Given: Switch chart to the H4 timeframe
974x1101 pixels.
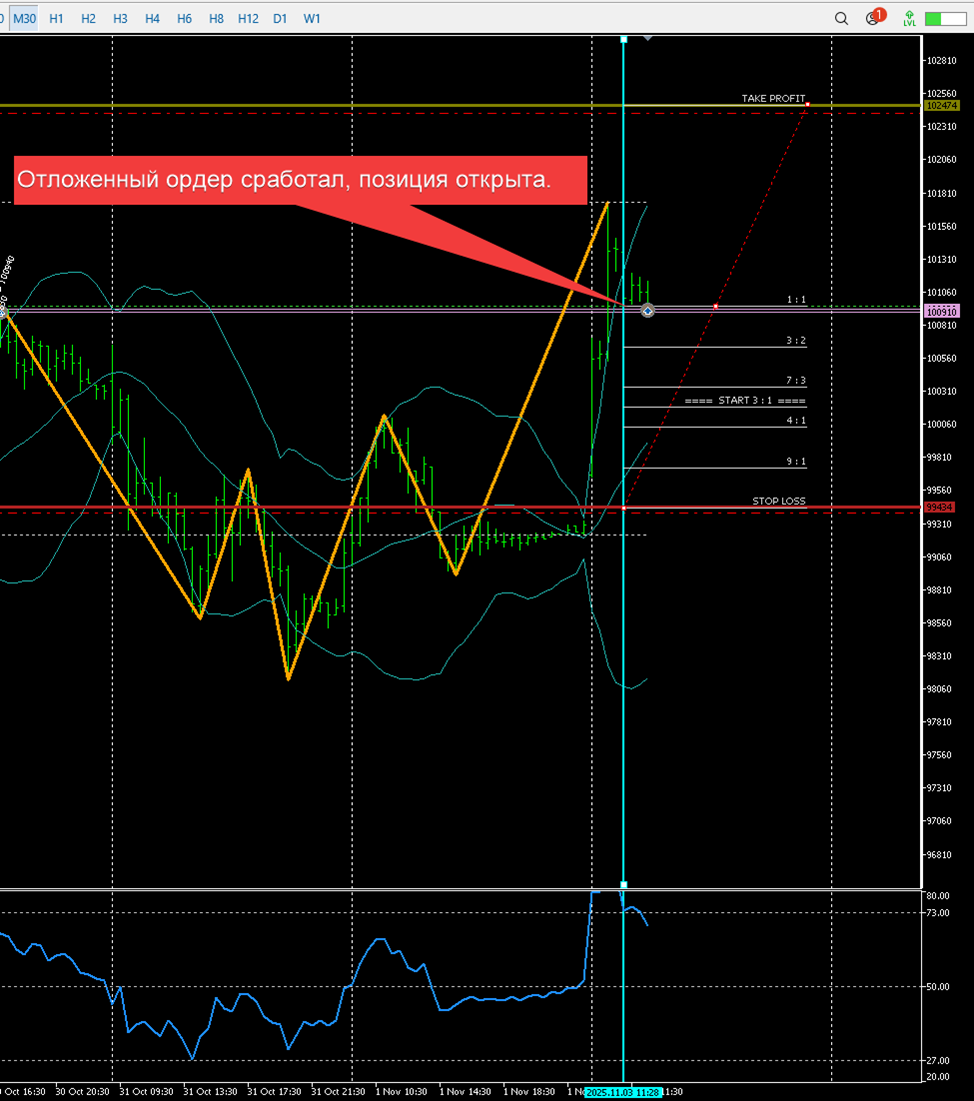Looking at the screenshot, I should [x=152, y=18].
